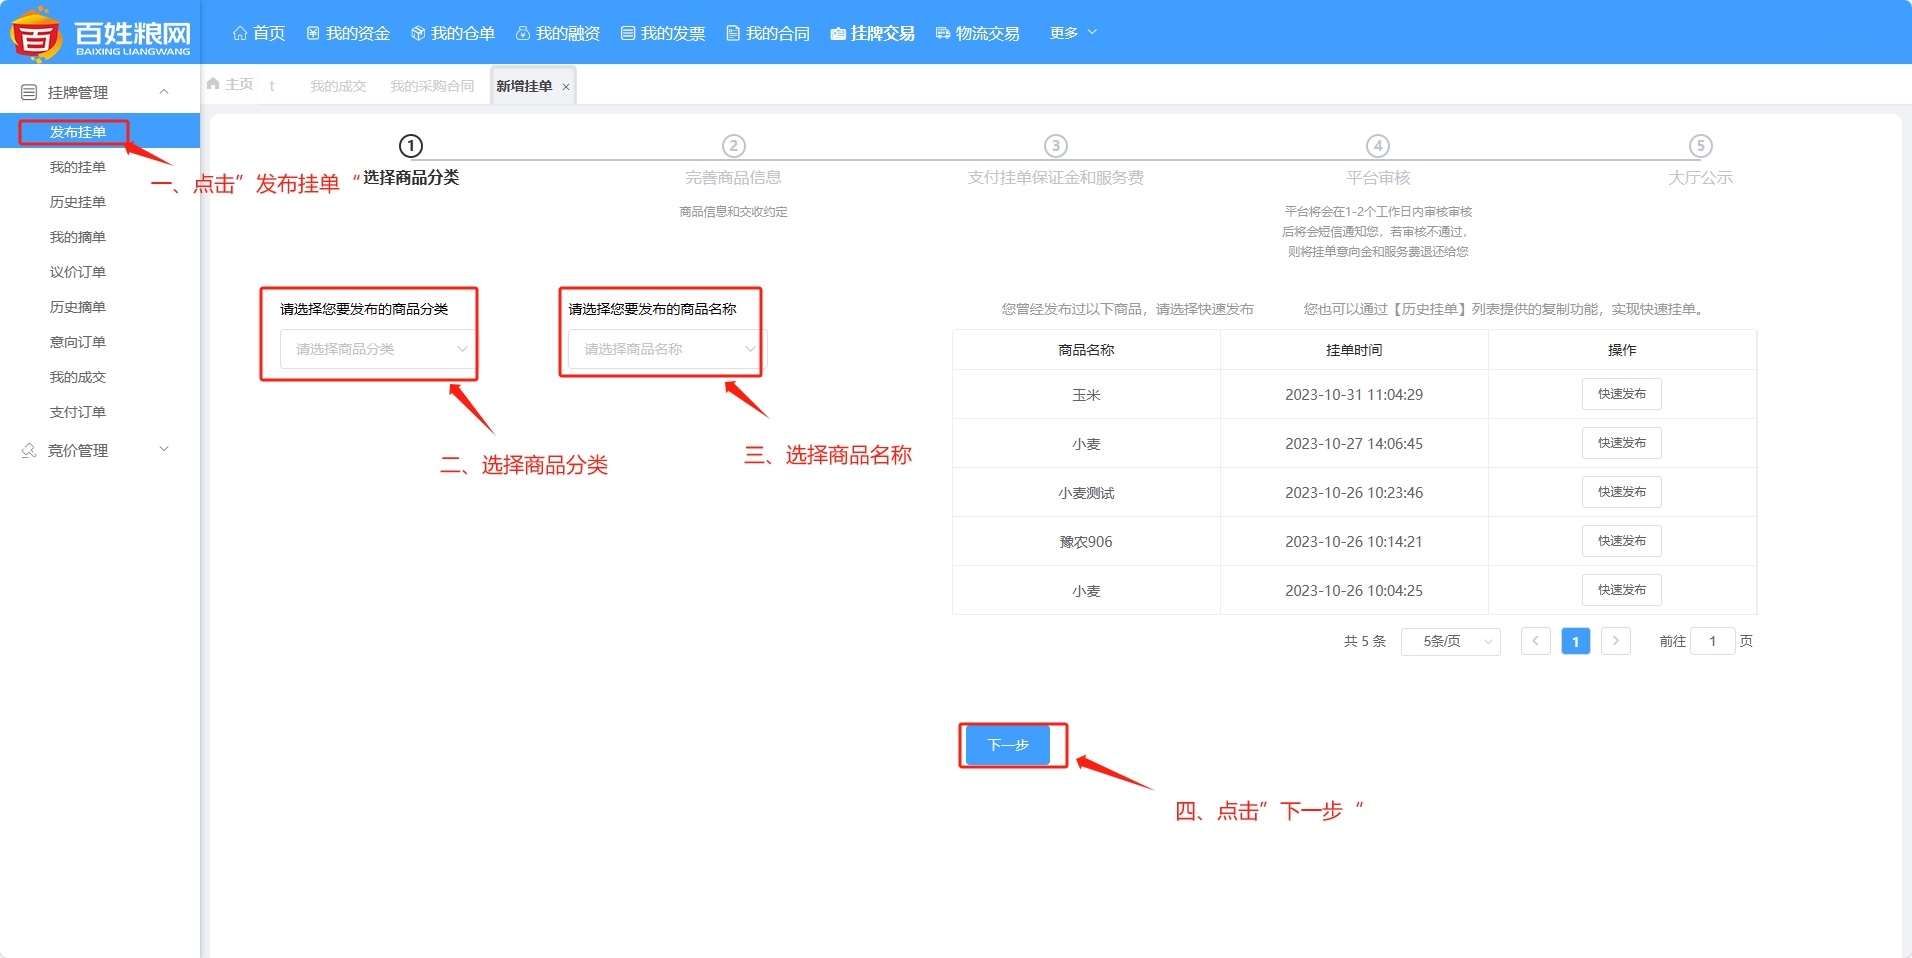The width and height of the screenshot is (1912, 958).
Task: Change the 5条/页 page size dropdown
Action: point(1450,641)
